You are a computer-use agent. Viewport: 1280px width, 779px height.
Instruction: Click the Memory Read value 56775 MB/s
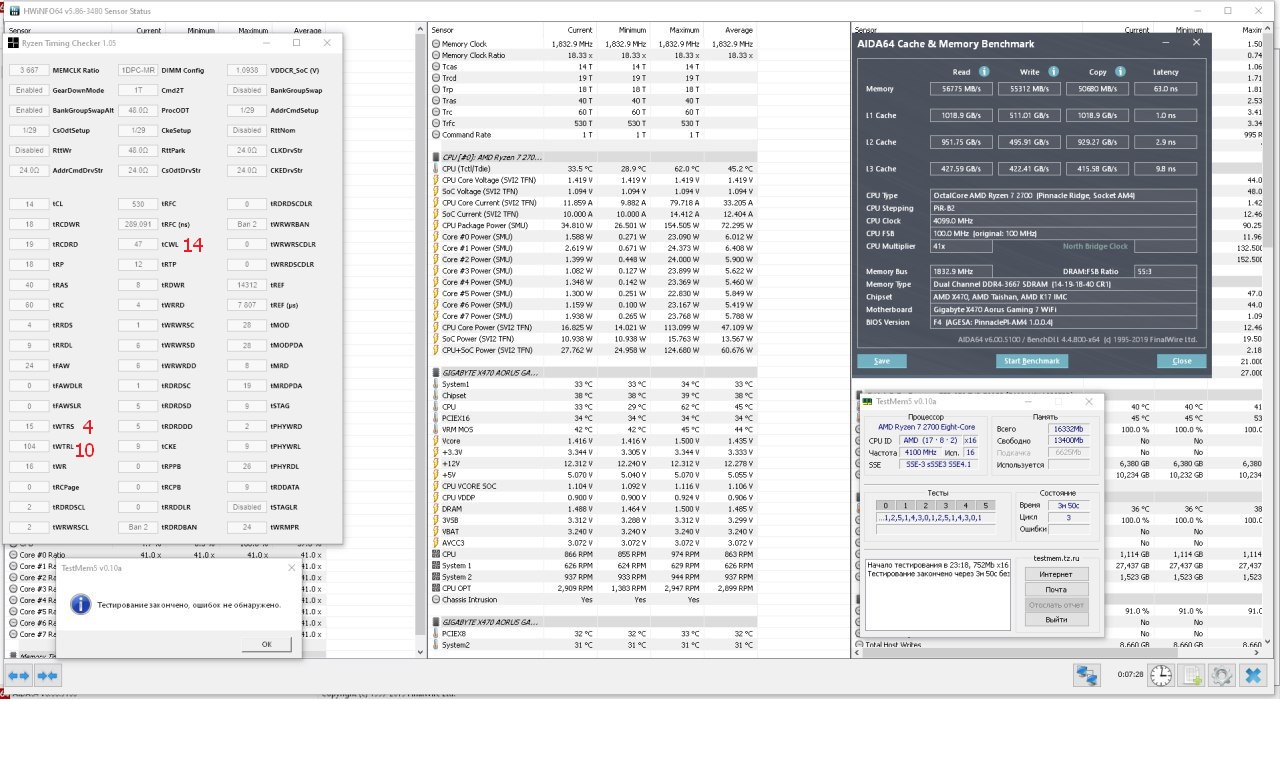960,89
